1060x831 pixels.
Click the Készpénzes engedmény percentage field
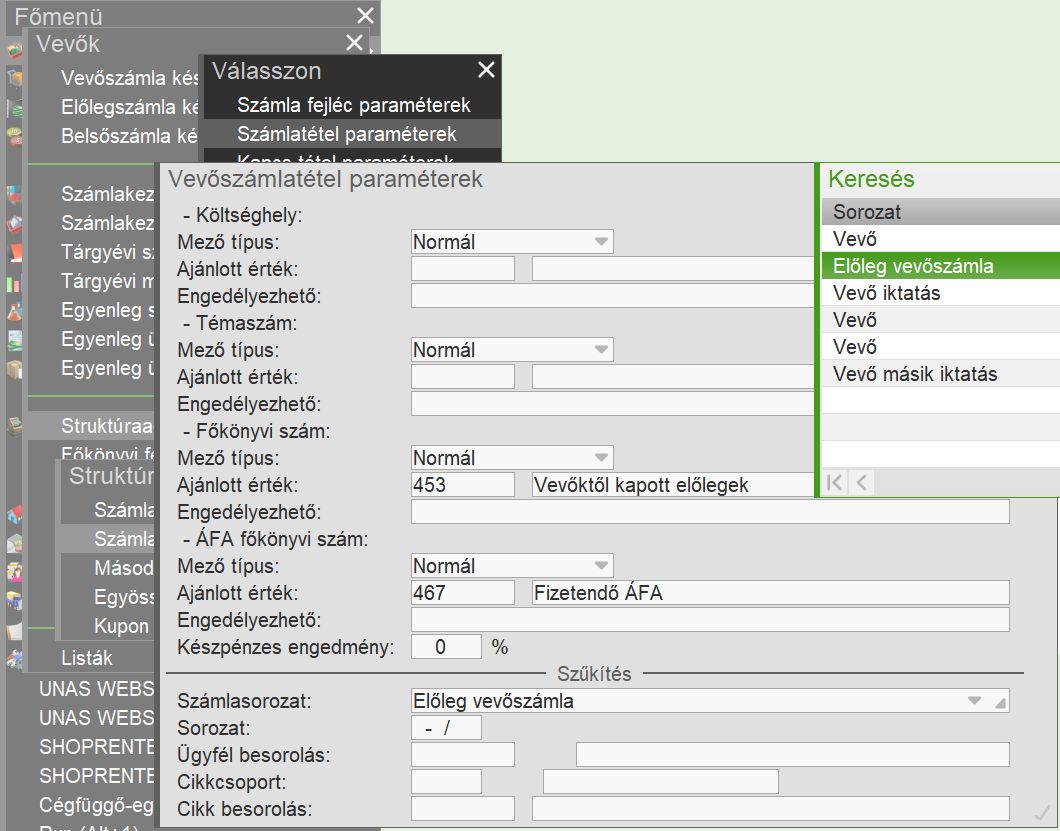(446, 647)
